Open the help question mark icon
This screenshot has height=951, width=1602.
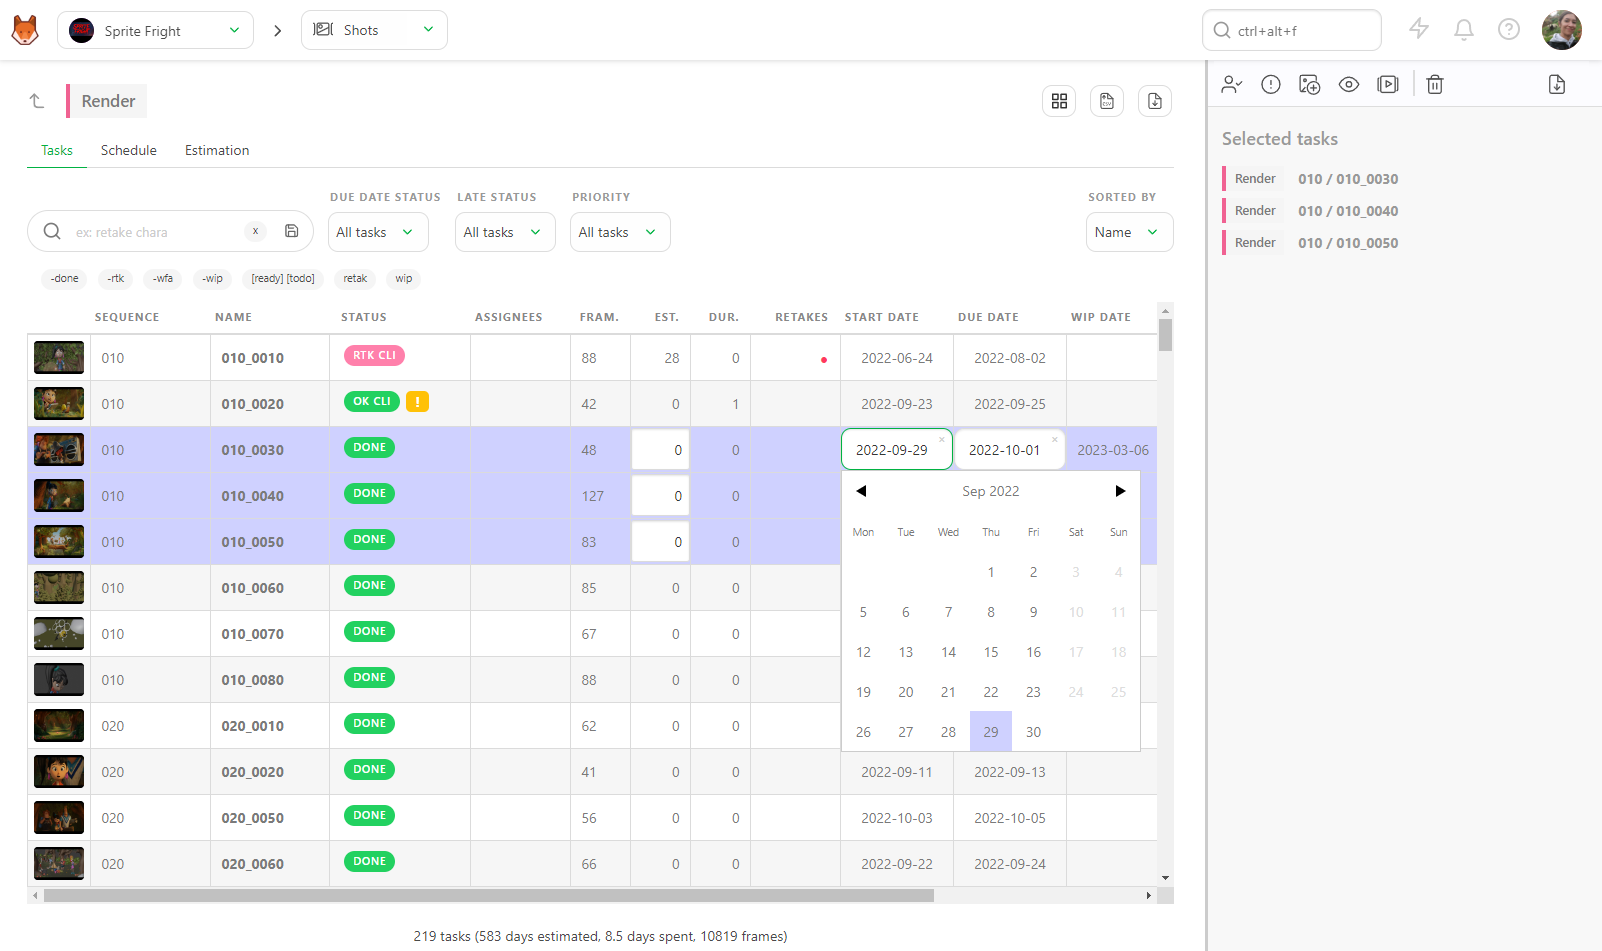(1509, 30)
